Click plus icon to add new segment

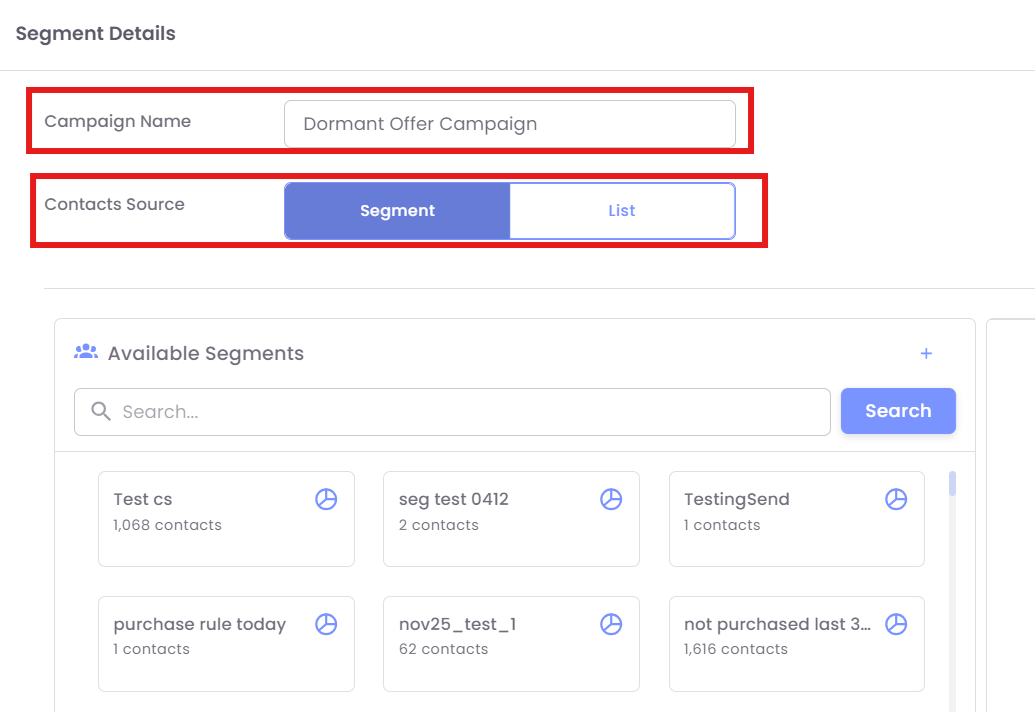(926, 353)
